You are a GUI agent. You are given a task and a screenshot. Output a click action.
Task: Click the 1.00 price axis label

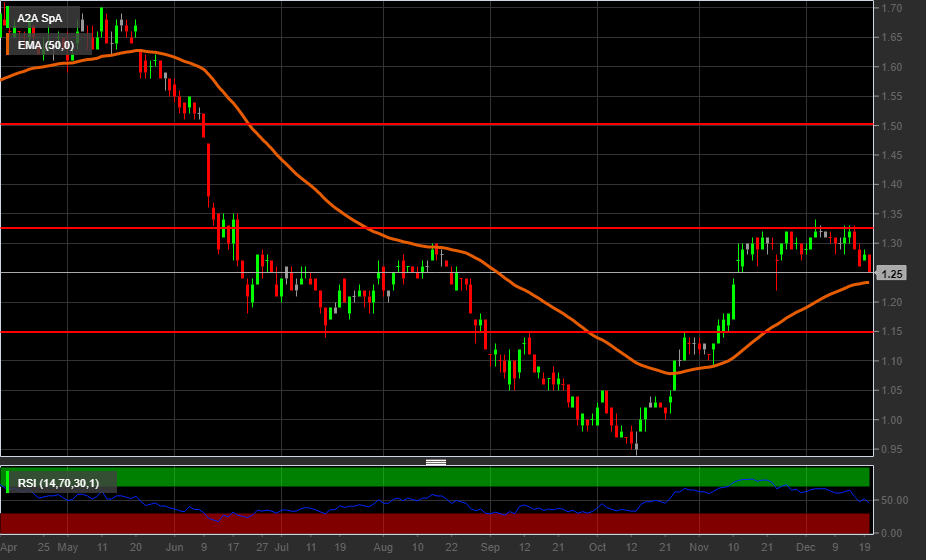pyautogui.click(x=892, y=420)
